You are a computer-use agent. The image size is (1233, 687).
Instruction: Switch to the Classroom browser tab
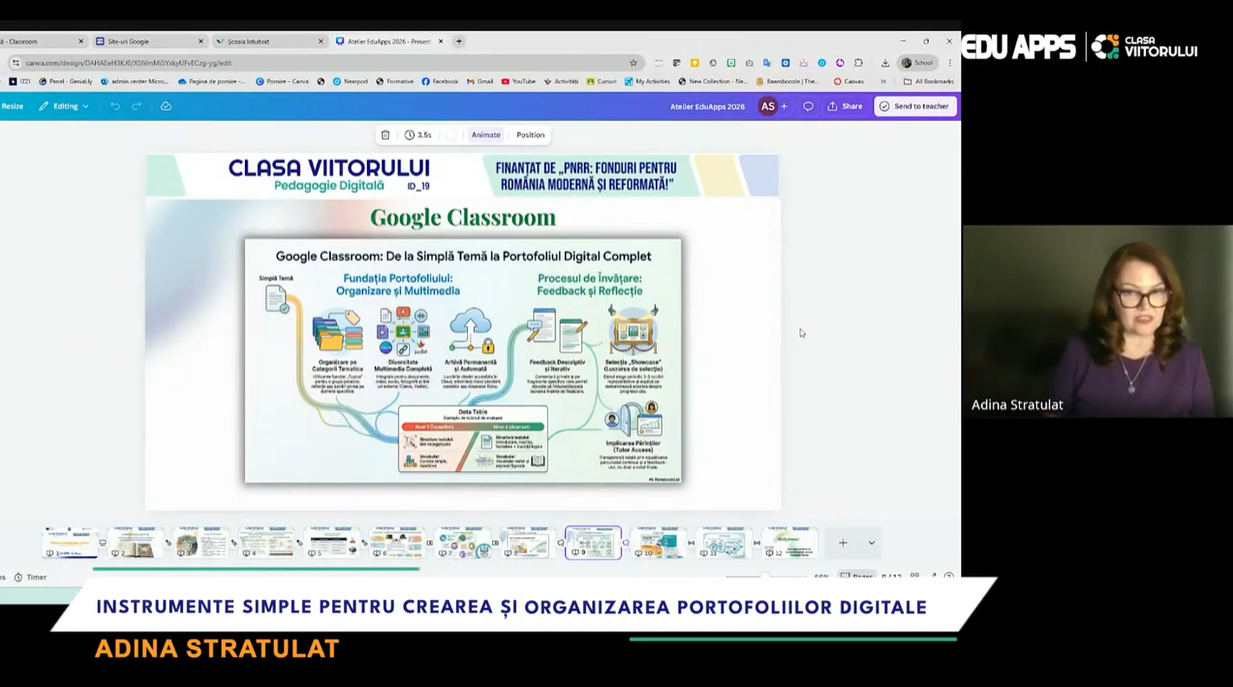tap(40, 42)
